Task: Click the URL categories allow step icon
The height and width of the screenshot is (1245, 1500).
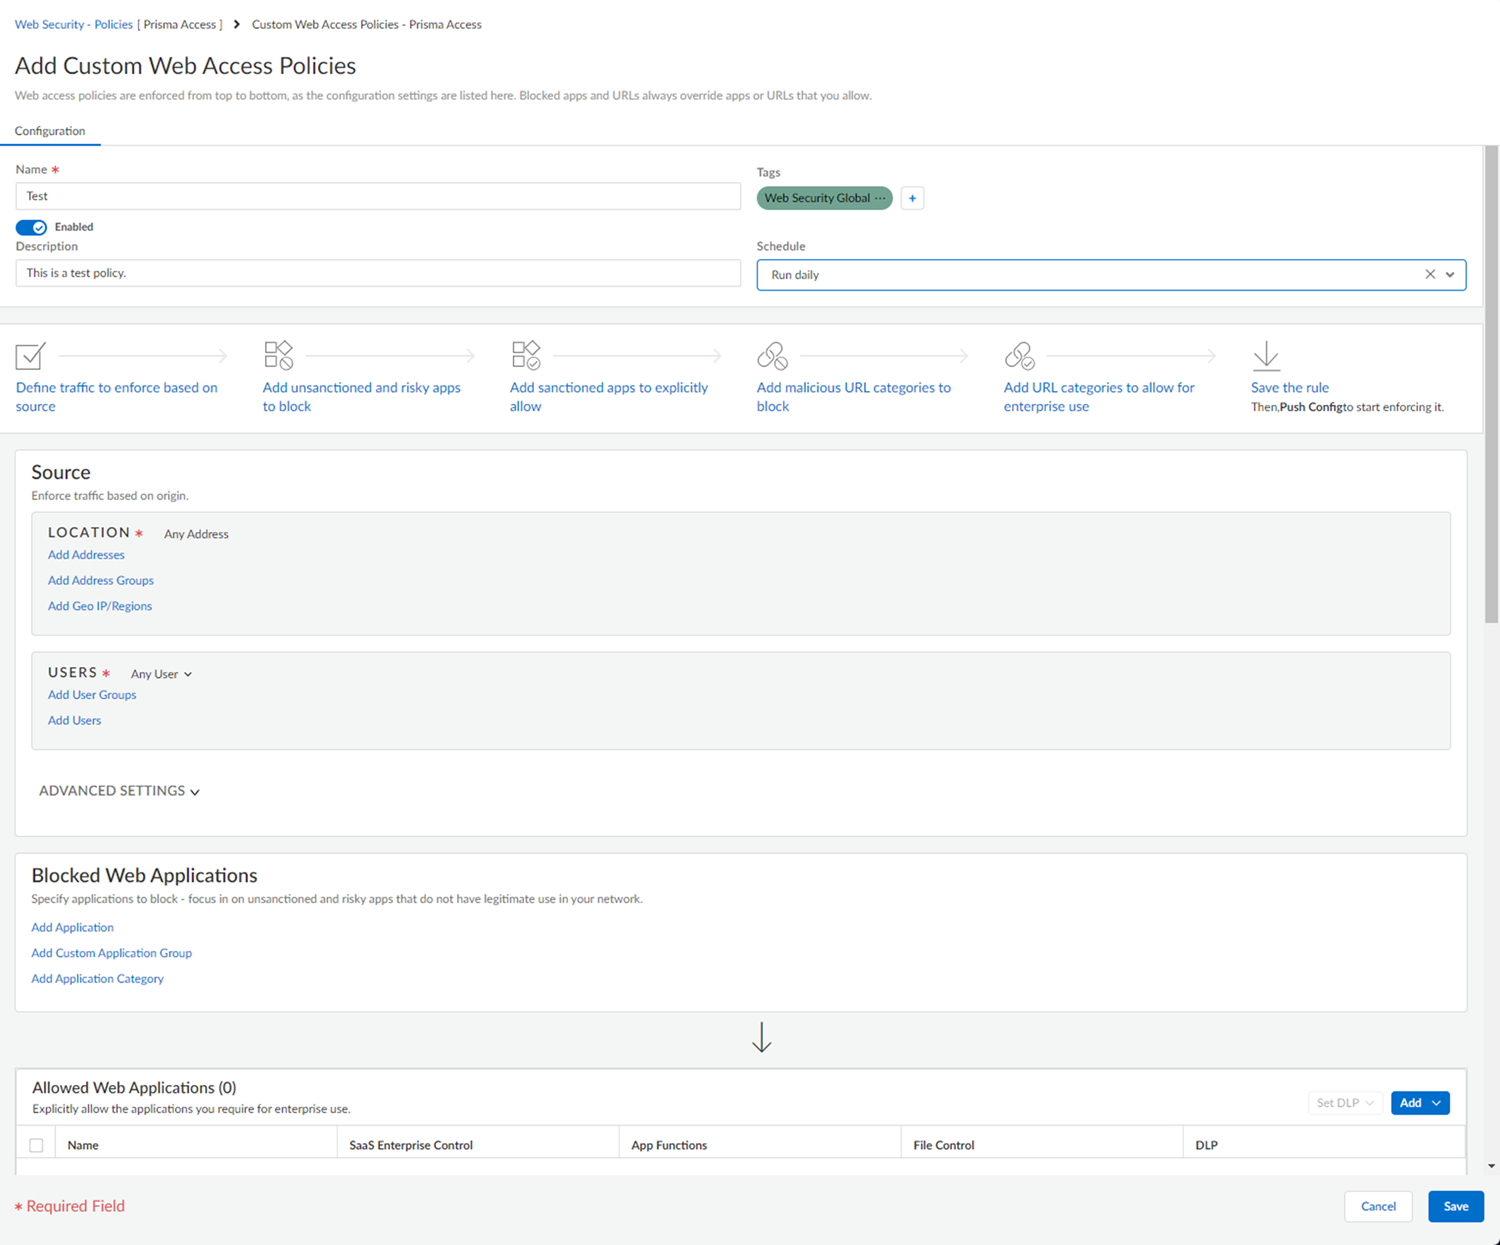Action: (x=1019, y=355)
